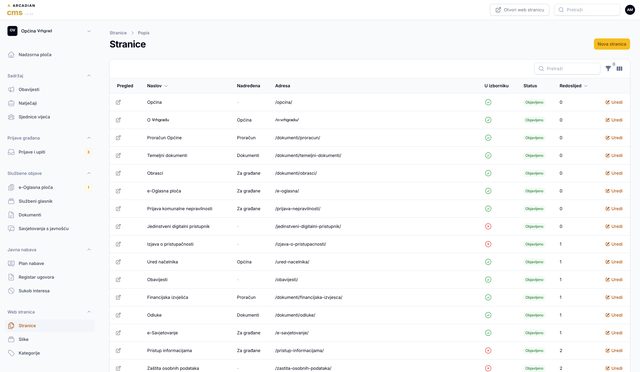The image size is (640, 372).
Task: Select Stranice in sidebar
Action: (x=49, y=326)
